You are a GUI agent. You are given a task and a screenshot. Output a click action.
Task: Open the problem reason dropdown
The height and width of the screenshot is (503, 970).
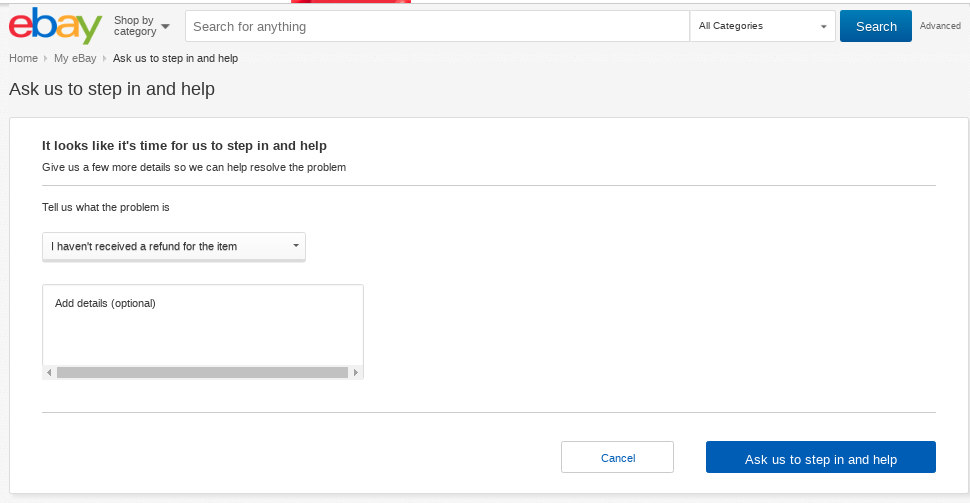pyautogui.click(x=174, y=246)
